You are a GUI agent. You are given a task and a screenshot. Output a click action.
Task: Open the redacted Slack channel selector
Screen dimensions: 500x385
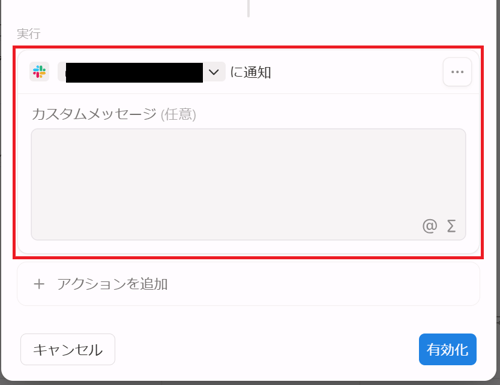coord(141,72)
